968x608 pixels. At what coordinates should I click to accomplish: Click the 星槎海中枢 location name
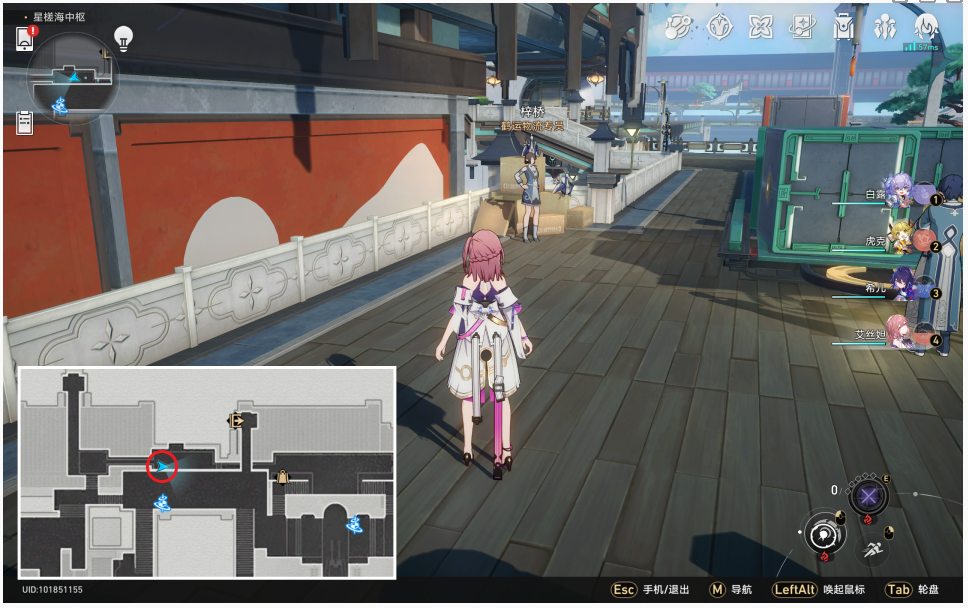coord(59,17)
